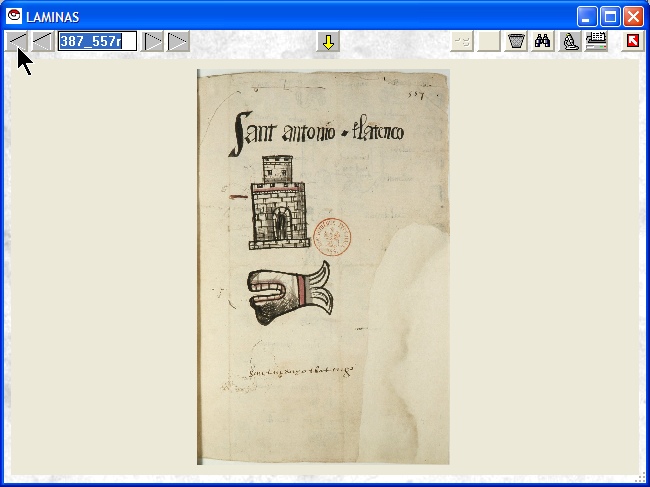650x487 pixels.
Task: Click the red circular stamp on page
Action: [332, 237]
